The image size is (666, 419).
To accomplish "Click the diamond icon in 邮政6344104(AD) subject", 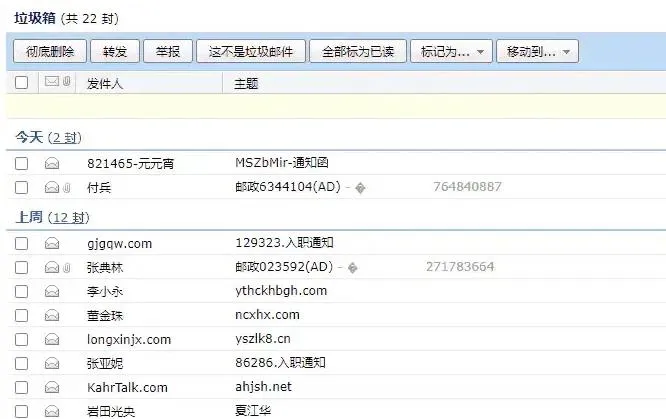I will [360, 188].
